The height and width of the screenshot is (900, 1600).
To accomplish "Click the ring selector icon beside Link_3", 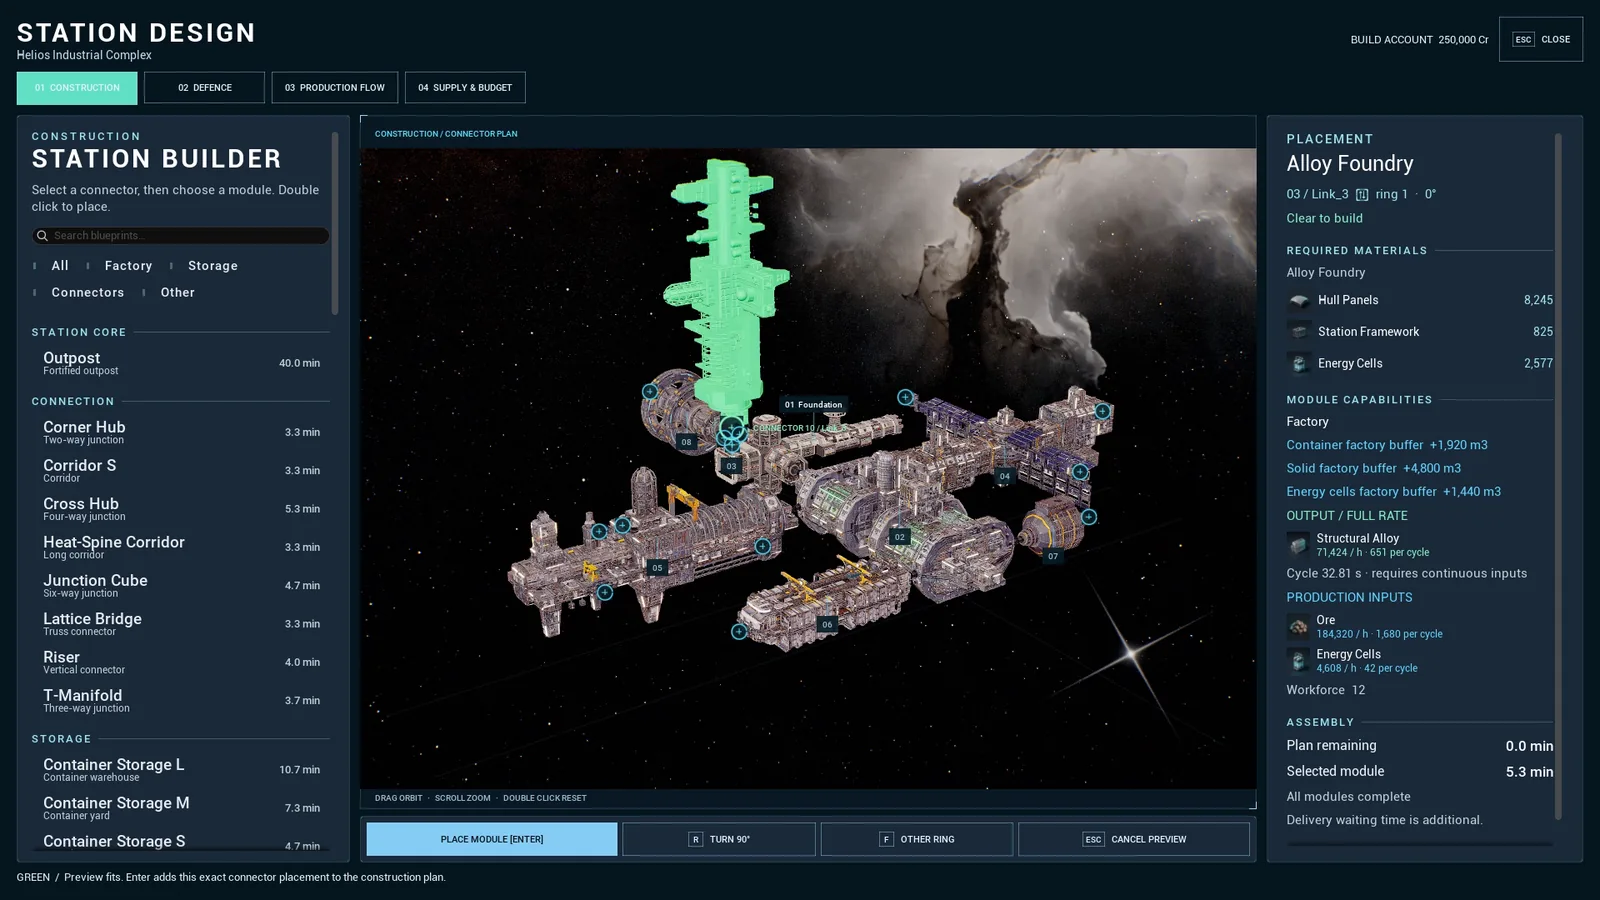I will [x=1362, y=195].
